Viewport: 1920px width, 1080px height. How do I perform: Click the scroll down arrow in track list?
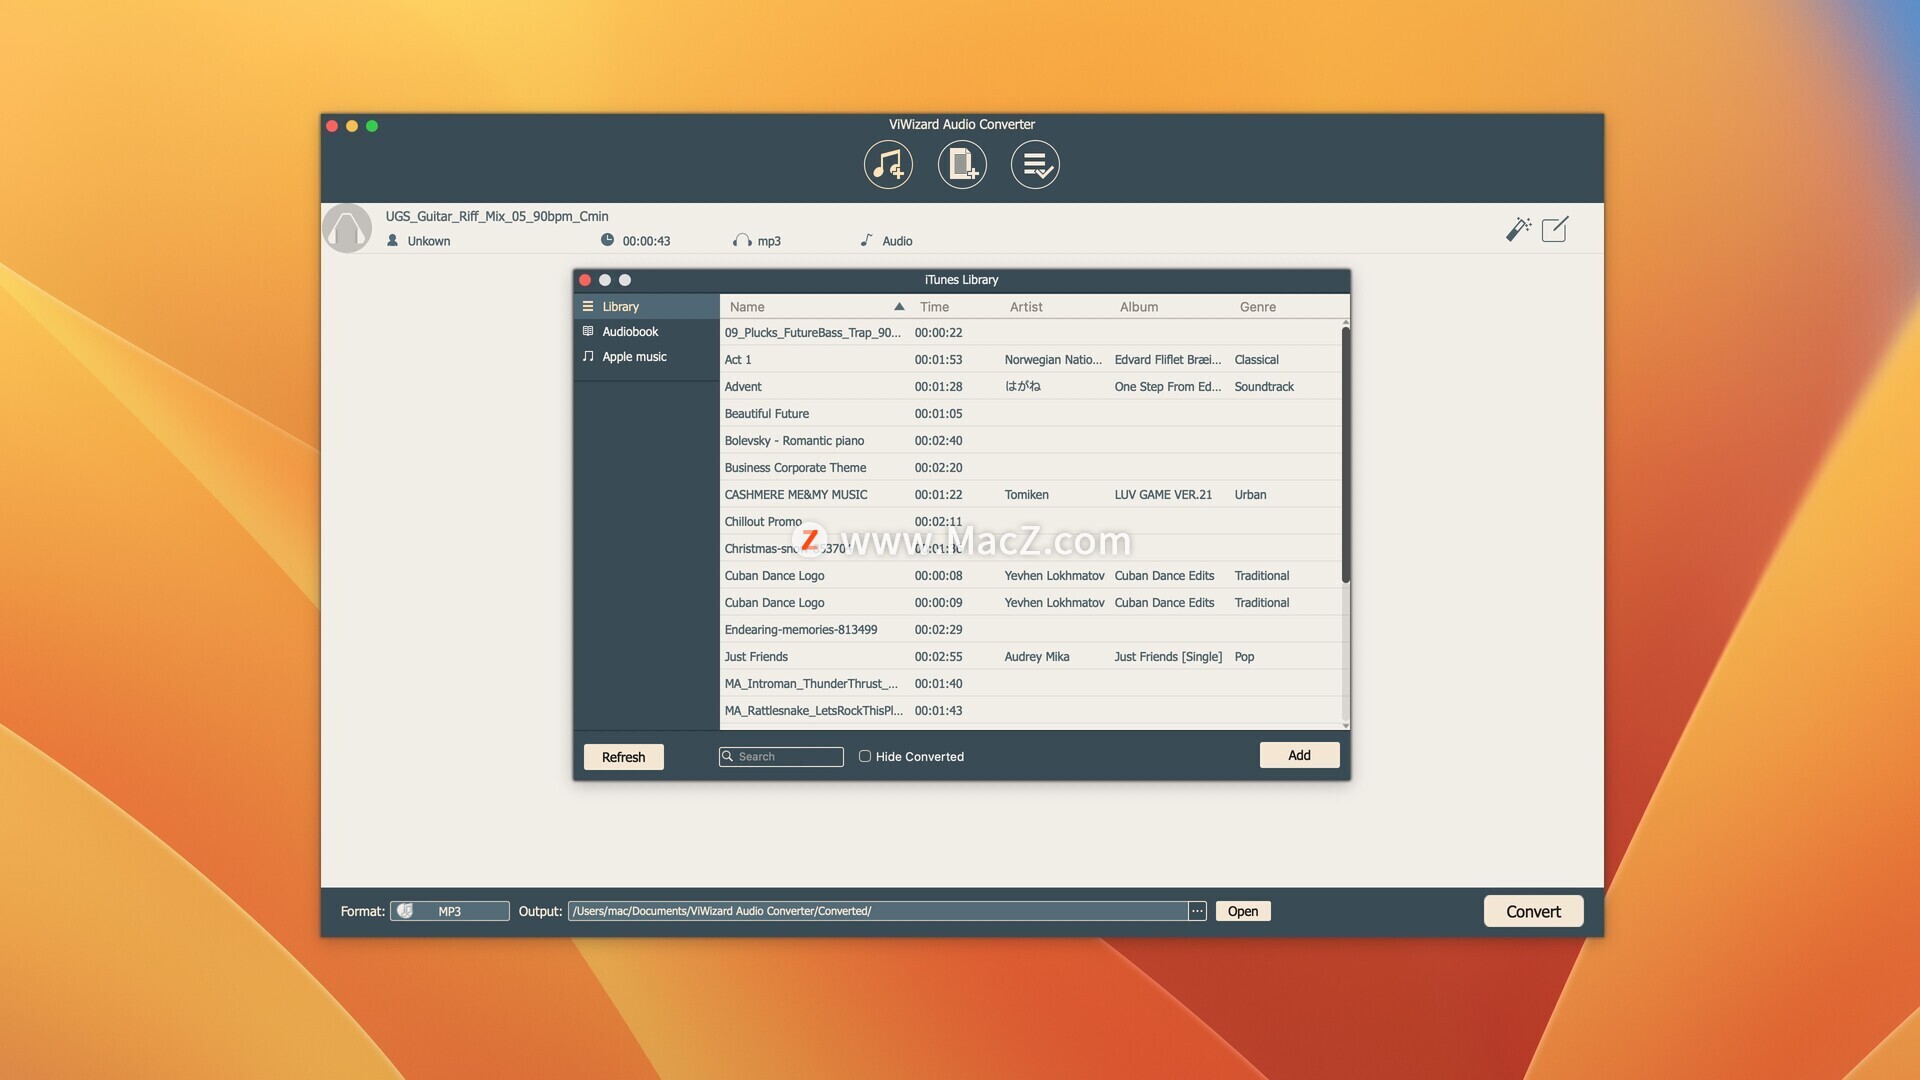1345,725
